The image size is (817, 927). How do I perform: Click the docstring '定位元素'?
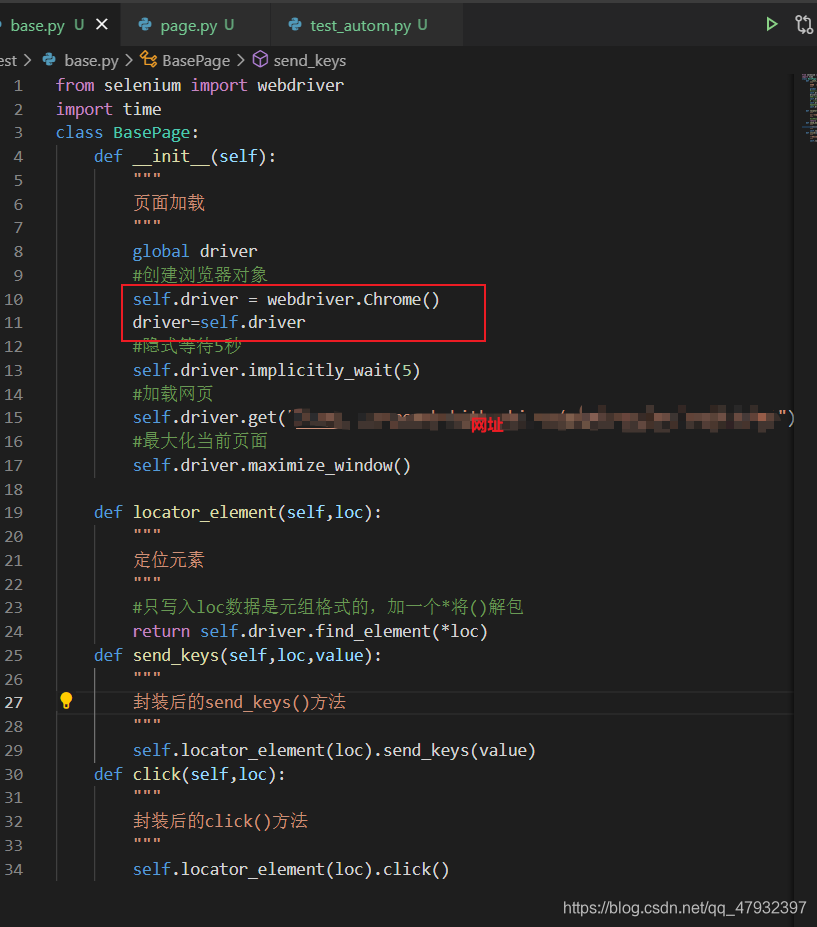click(x=168, y=560)
